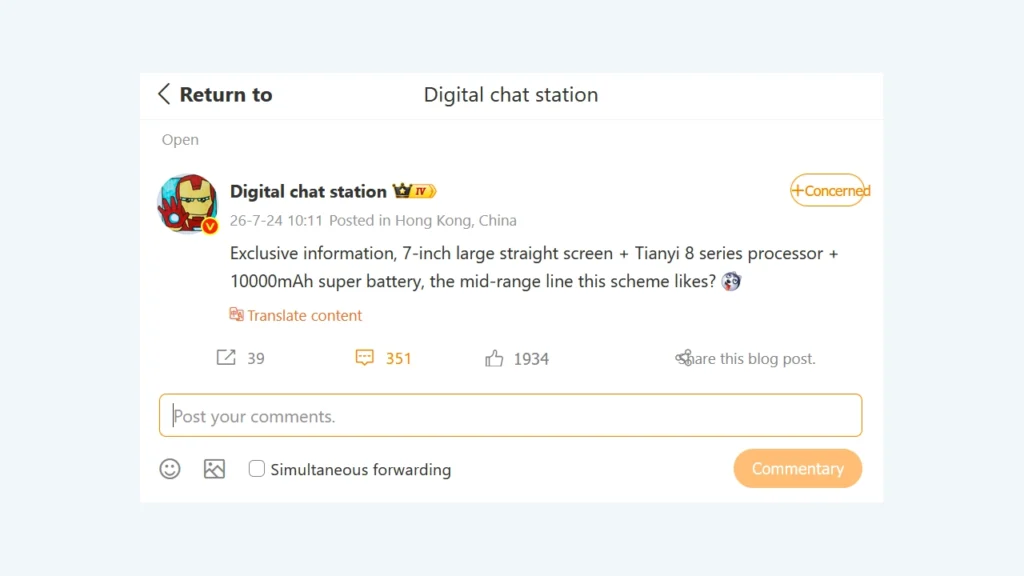This screenshot has height=576, width=1024.
Task: Click the crown level IV badge
Action: point(414,191)
